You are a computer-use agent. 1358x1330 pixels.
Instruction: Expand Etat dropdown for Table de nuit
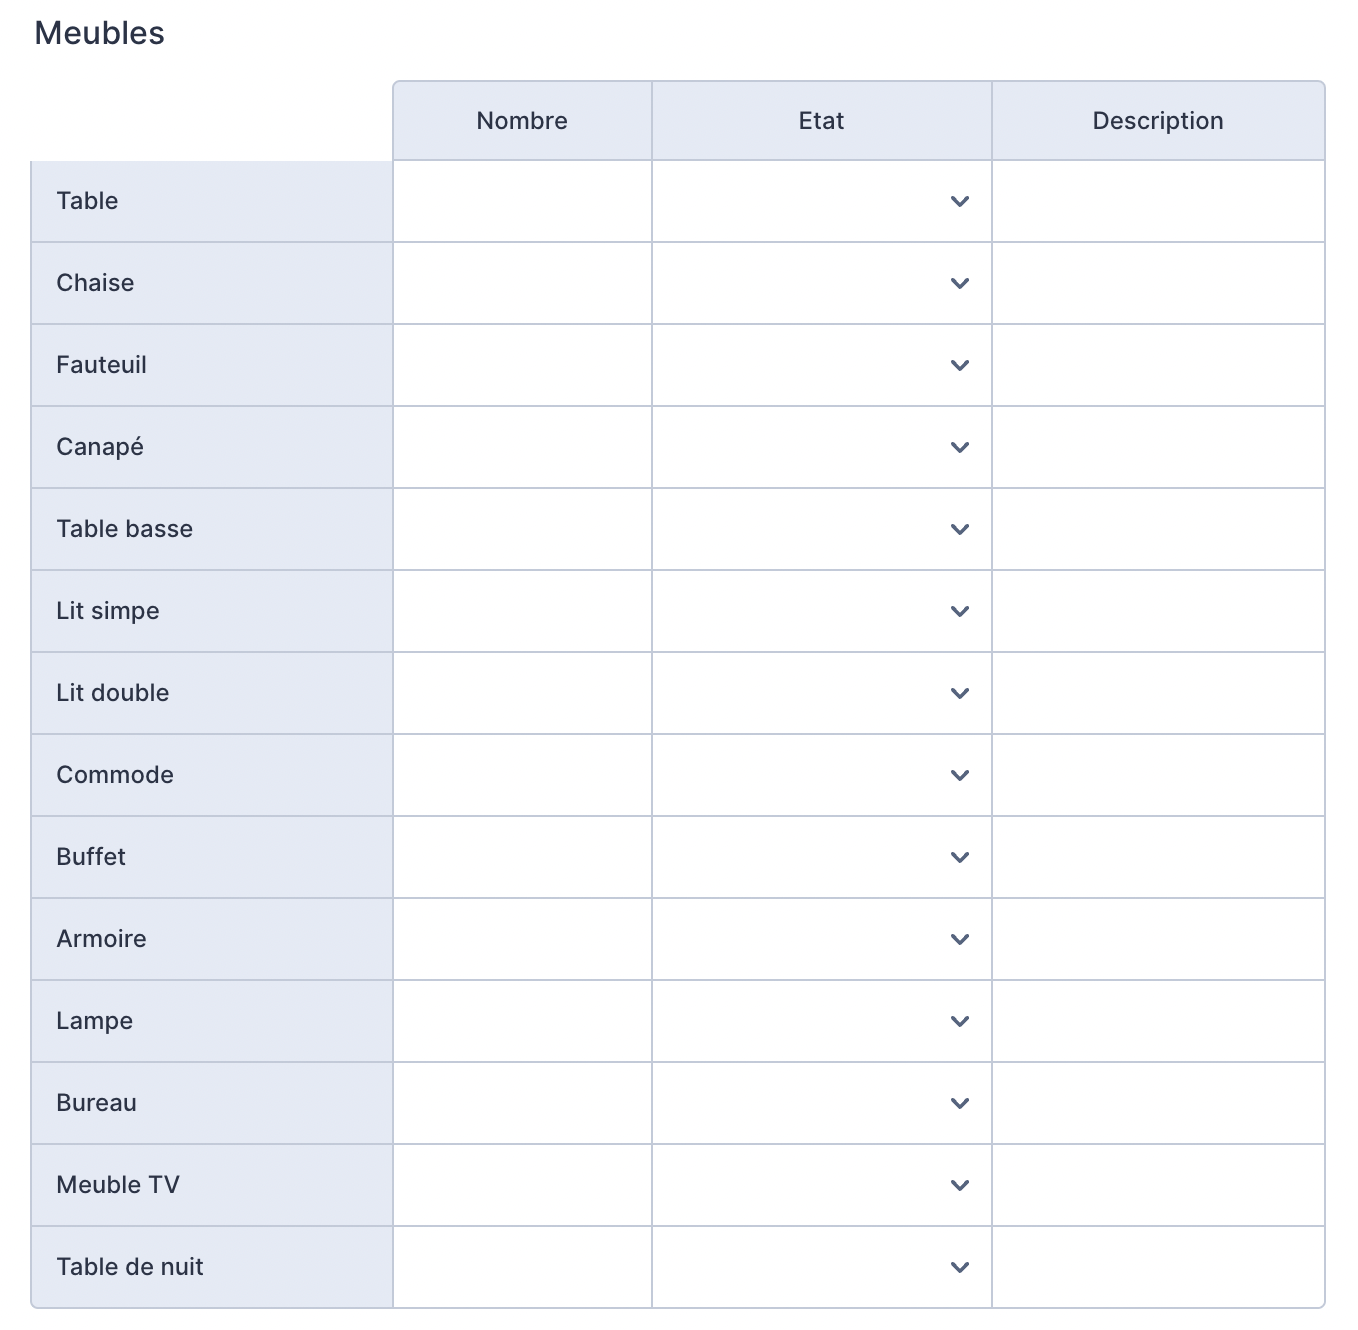click(822, 1267)
